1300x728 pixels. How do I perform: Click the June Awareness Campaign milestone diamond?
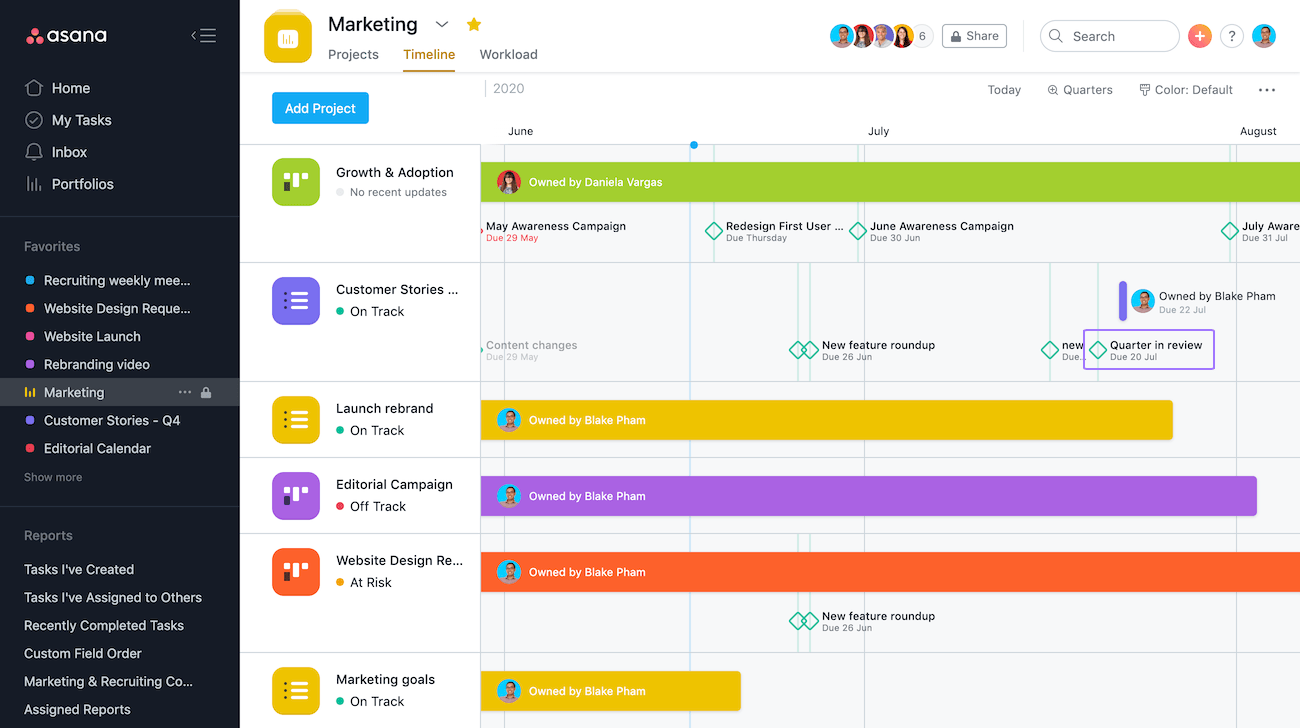[858, 231]
